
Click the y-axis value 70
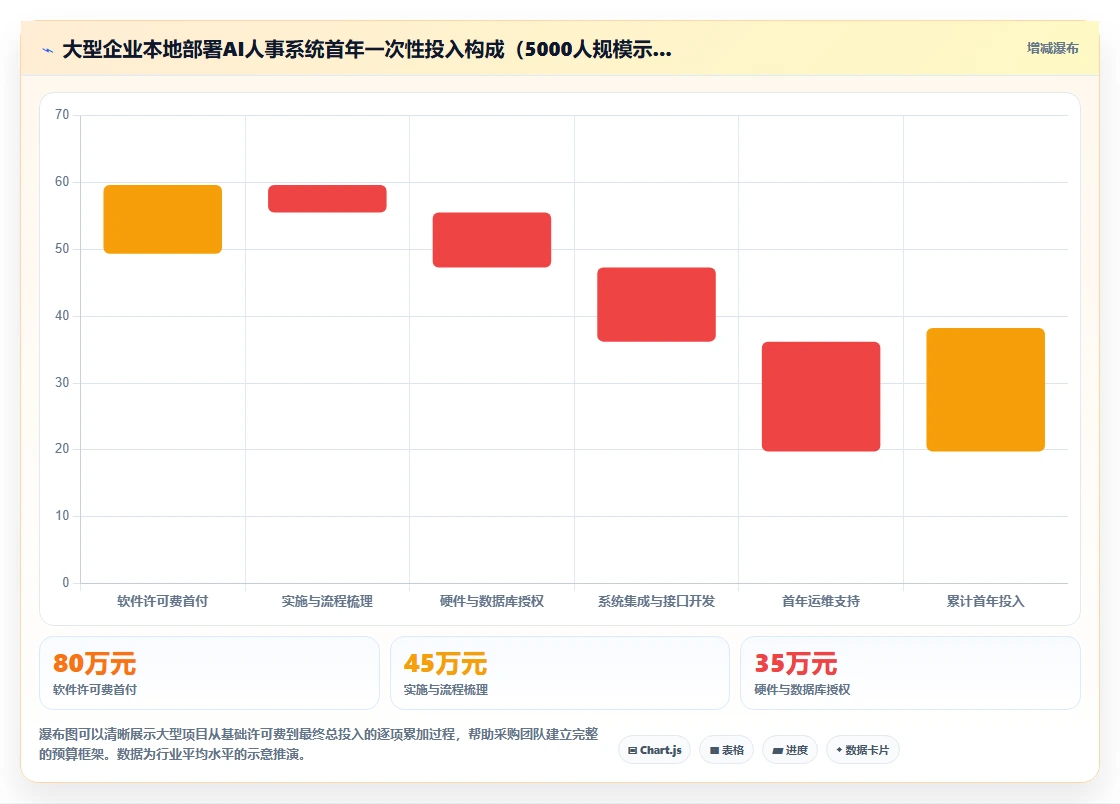click(62, 115)
